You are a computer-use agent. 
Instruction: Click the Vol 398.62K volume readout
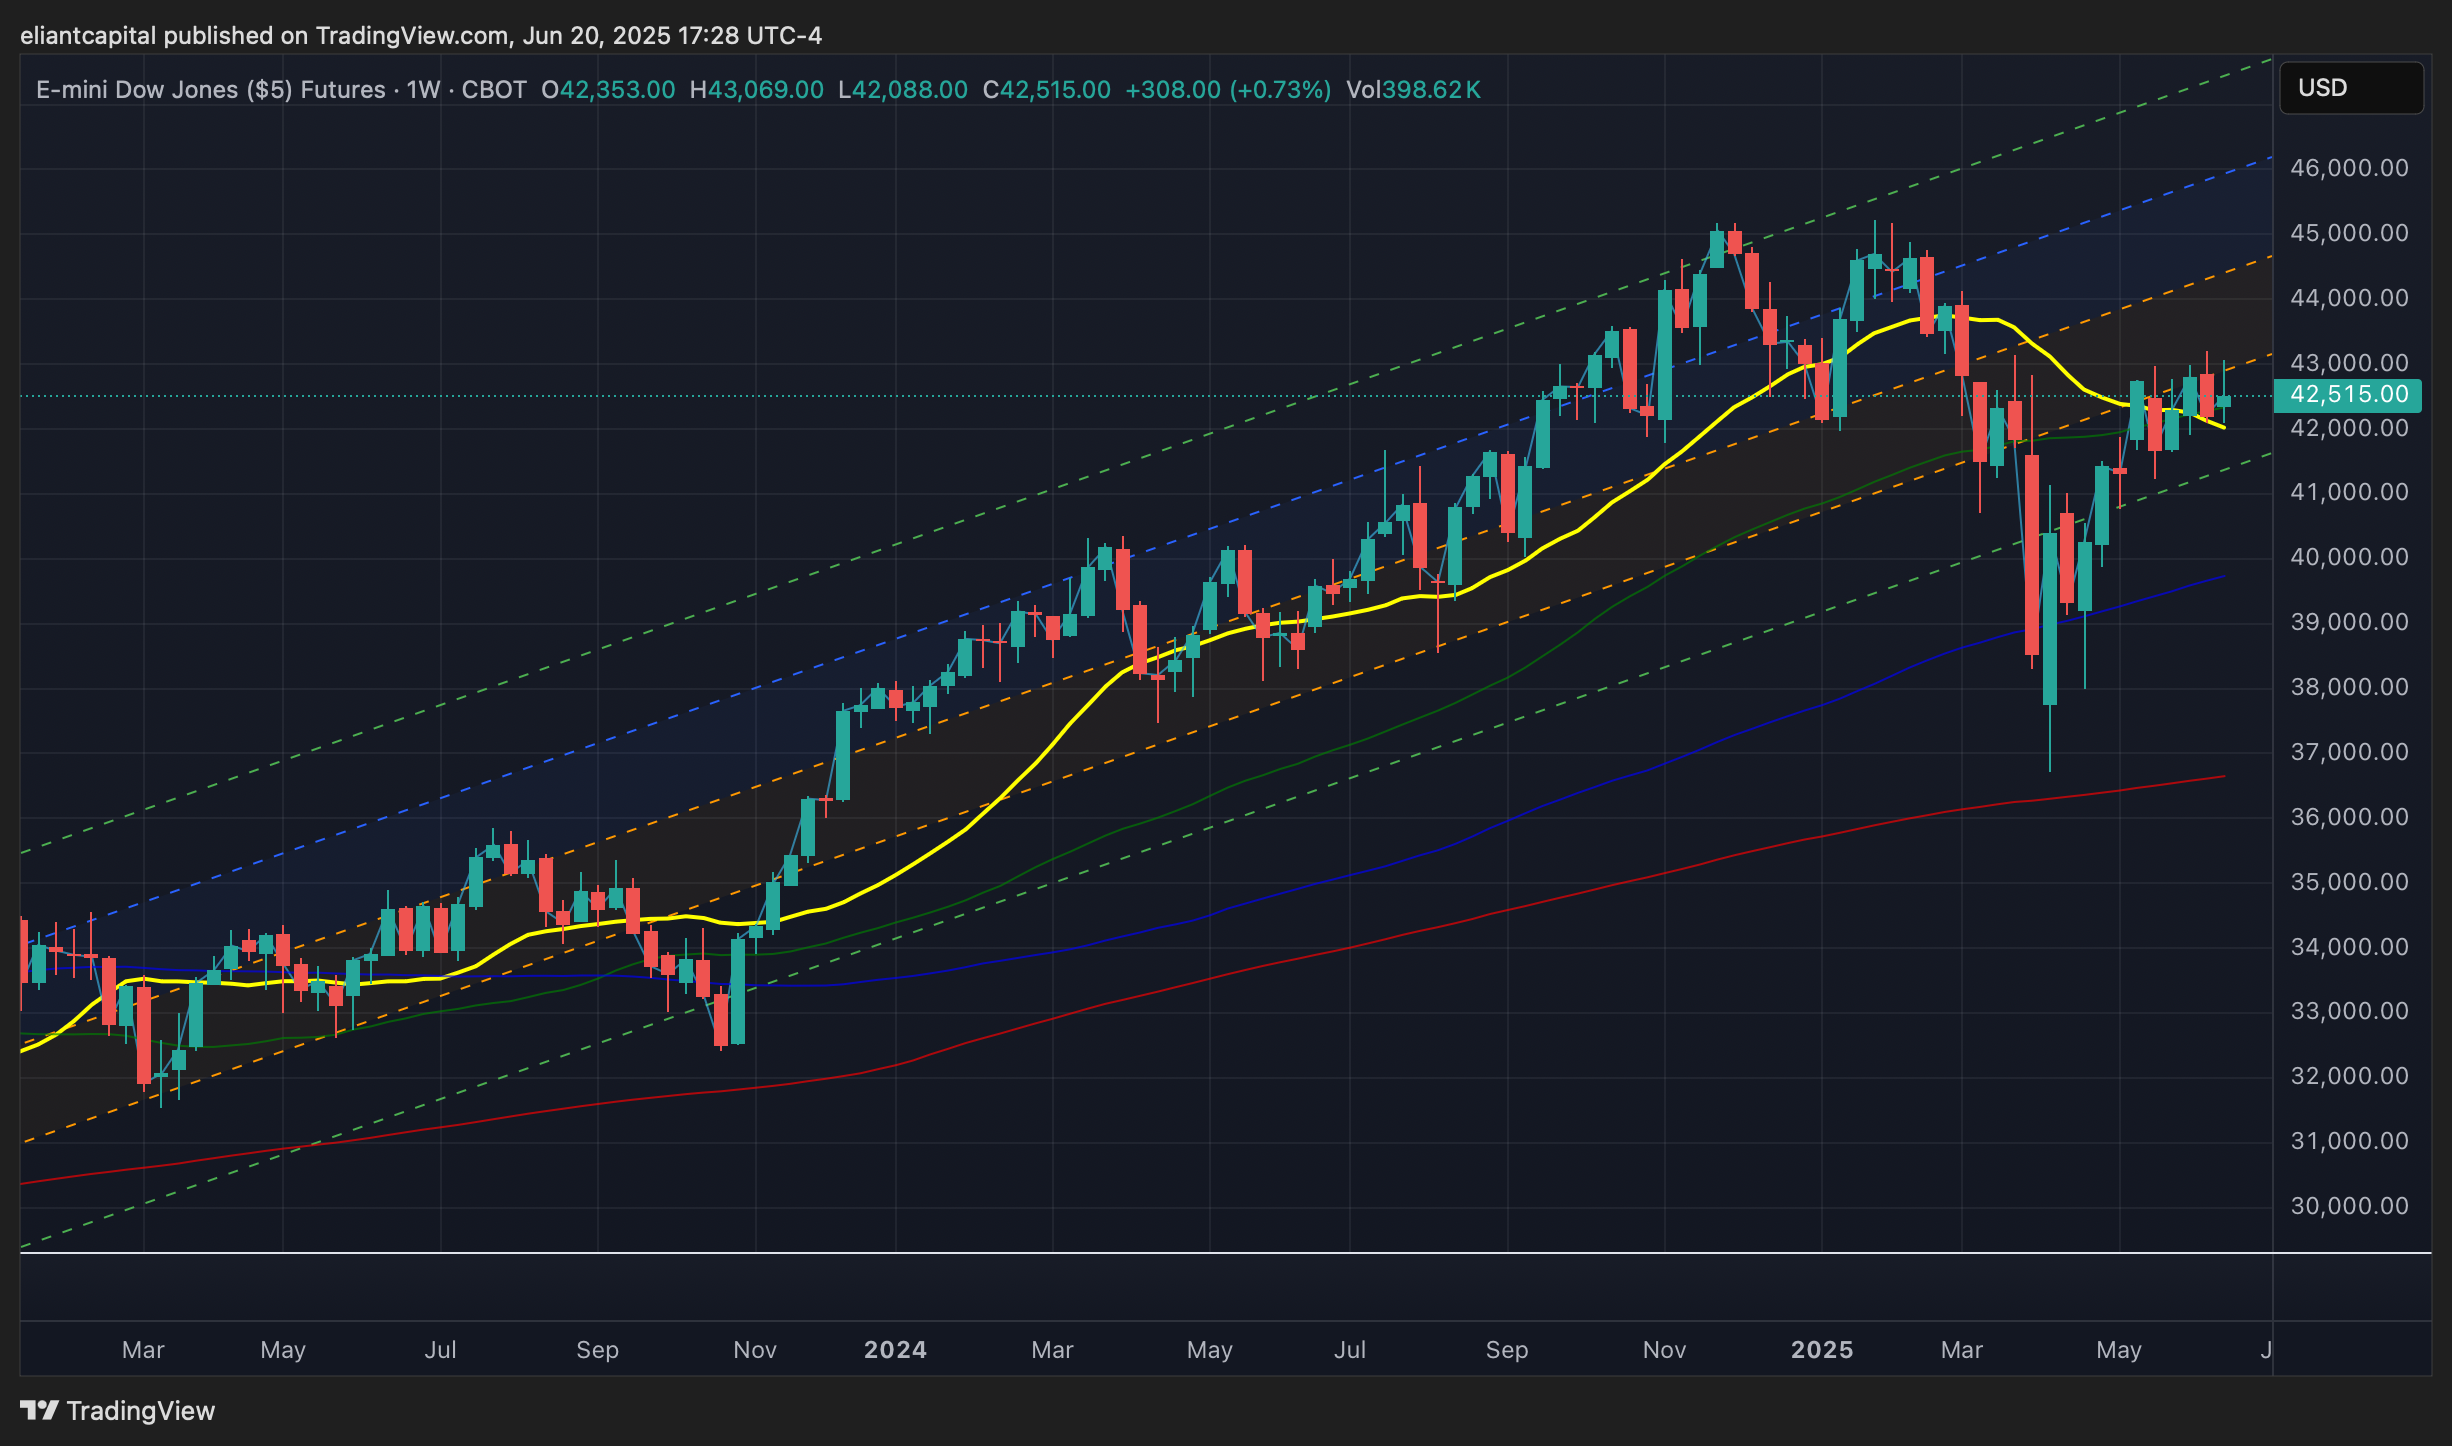coord(1413,90)
